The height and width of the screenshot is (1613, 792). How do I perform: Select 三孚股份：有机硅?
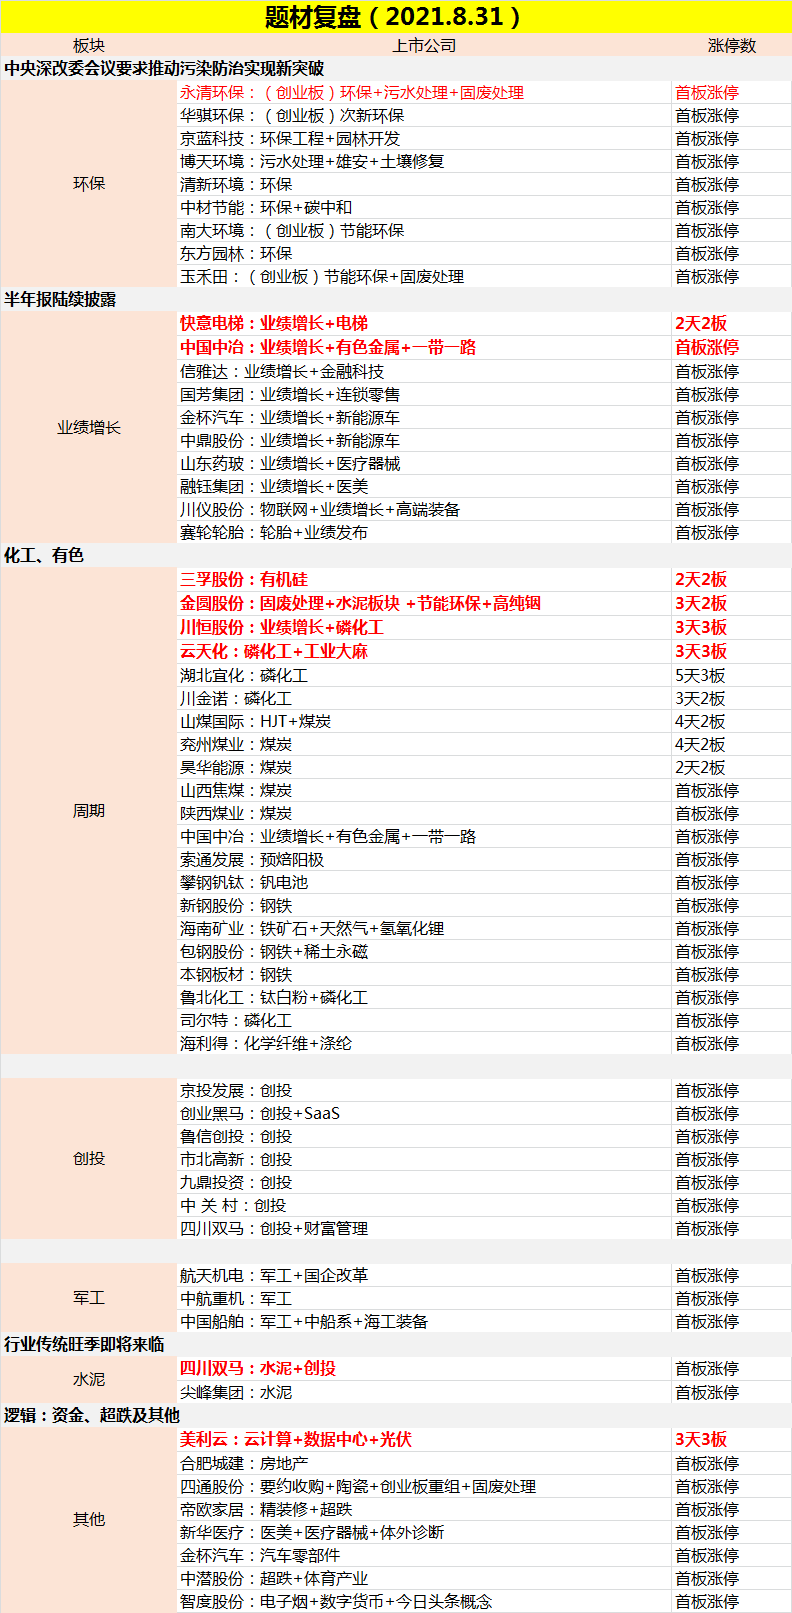point(244,580)
